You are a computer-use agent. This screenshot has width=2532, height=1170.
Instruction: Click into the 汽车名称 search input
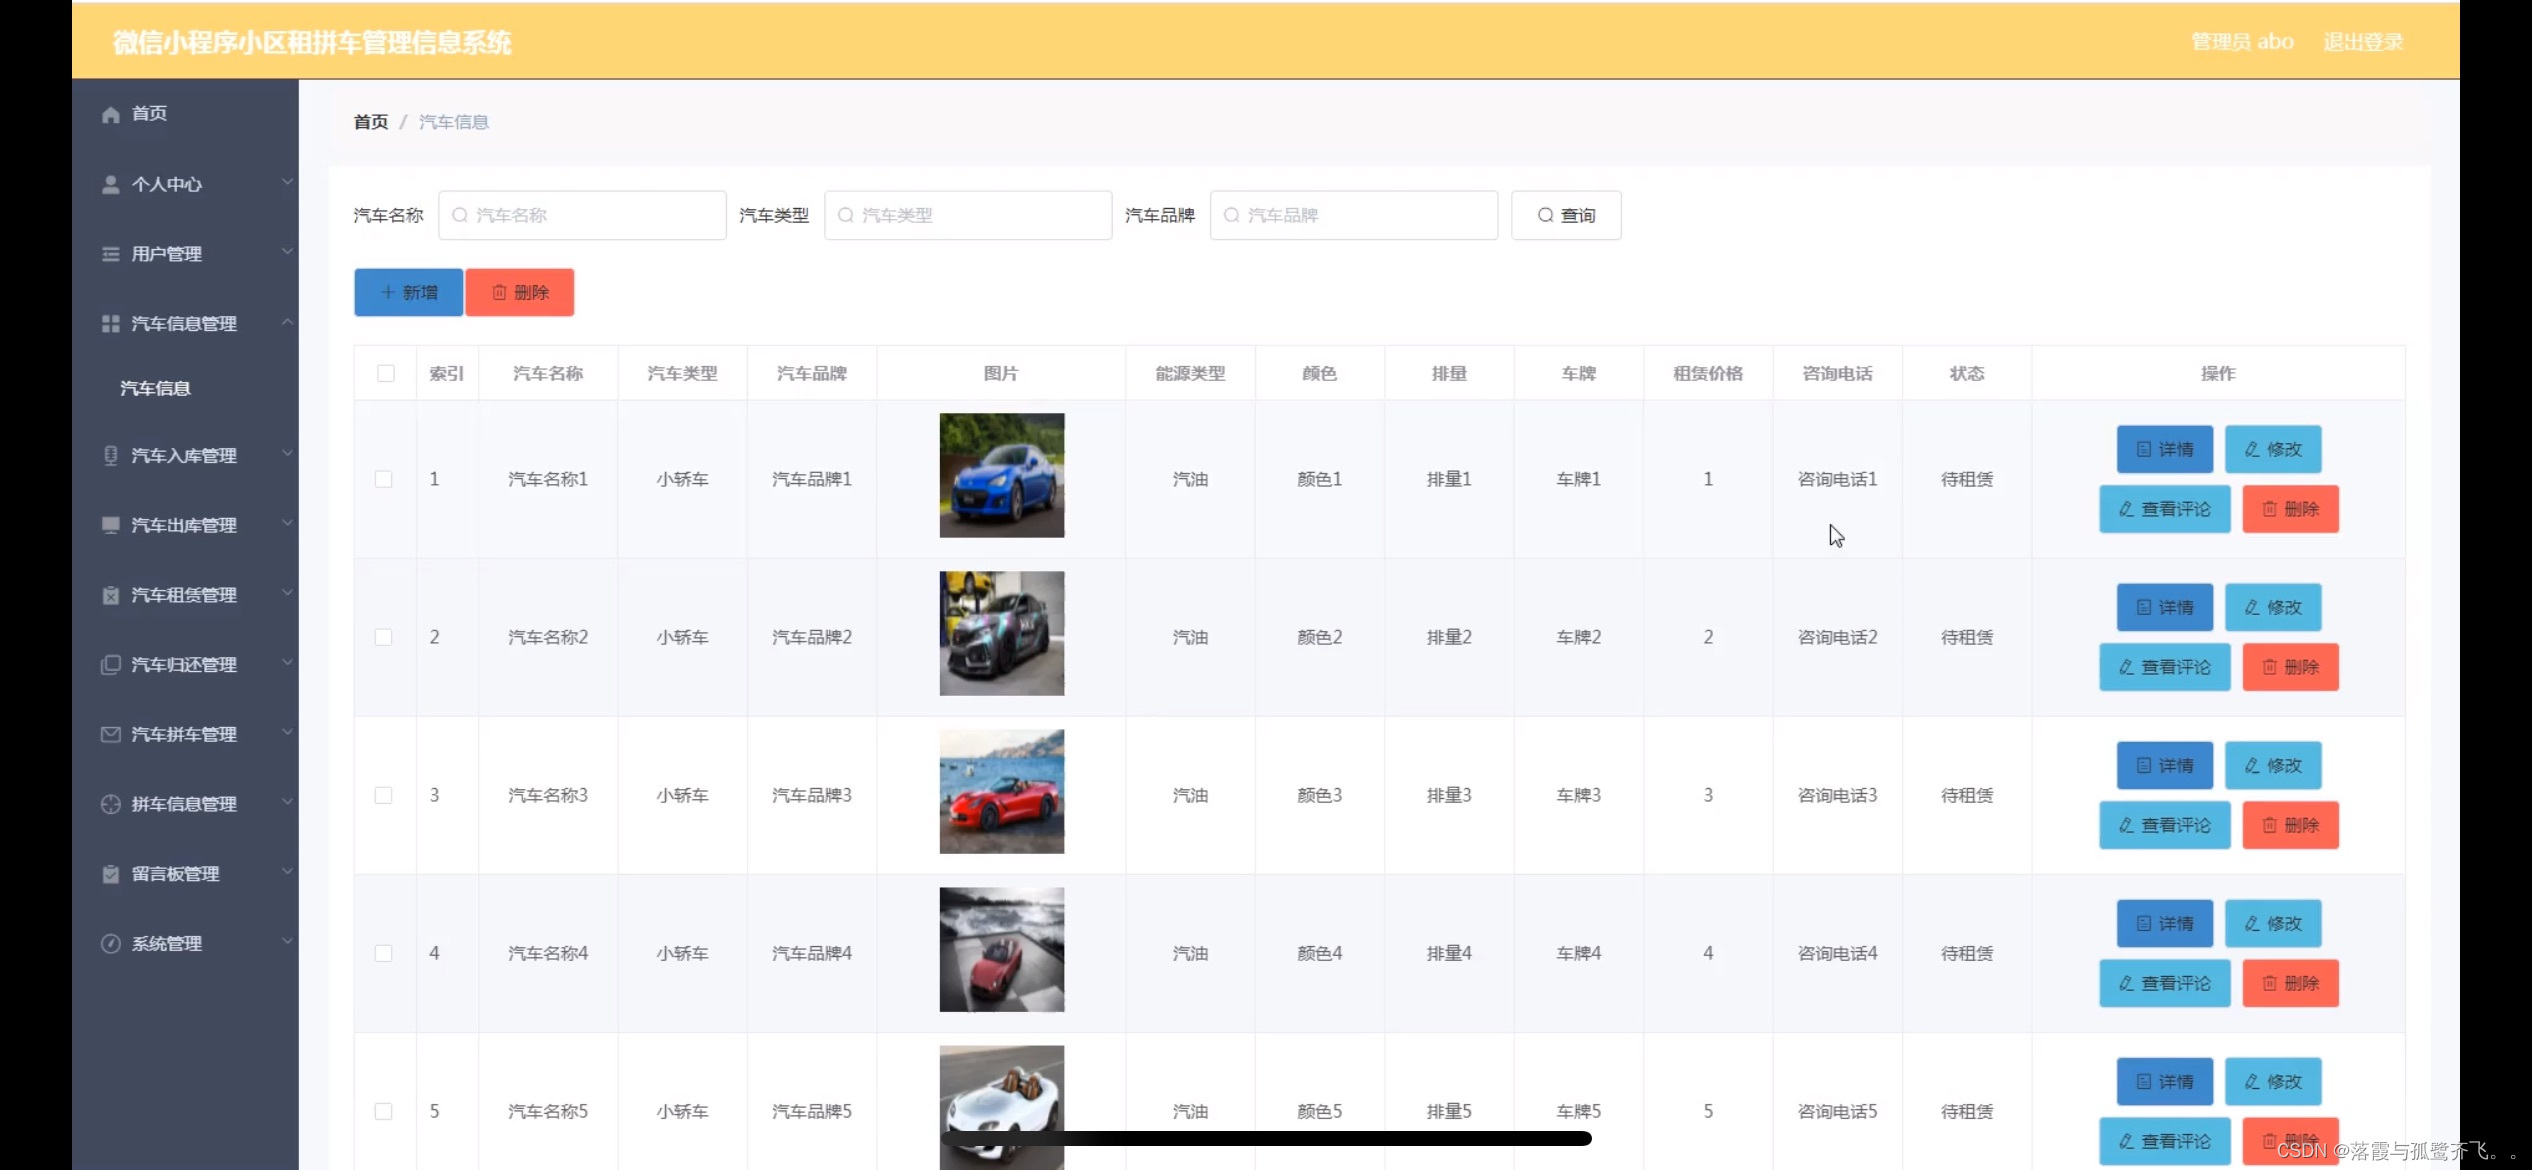582,215
